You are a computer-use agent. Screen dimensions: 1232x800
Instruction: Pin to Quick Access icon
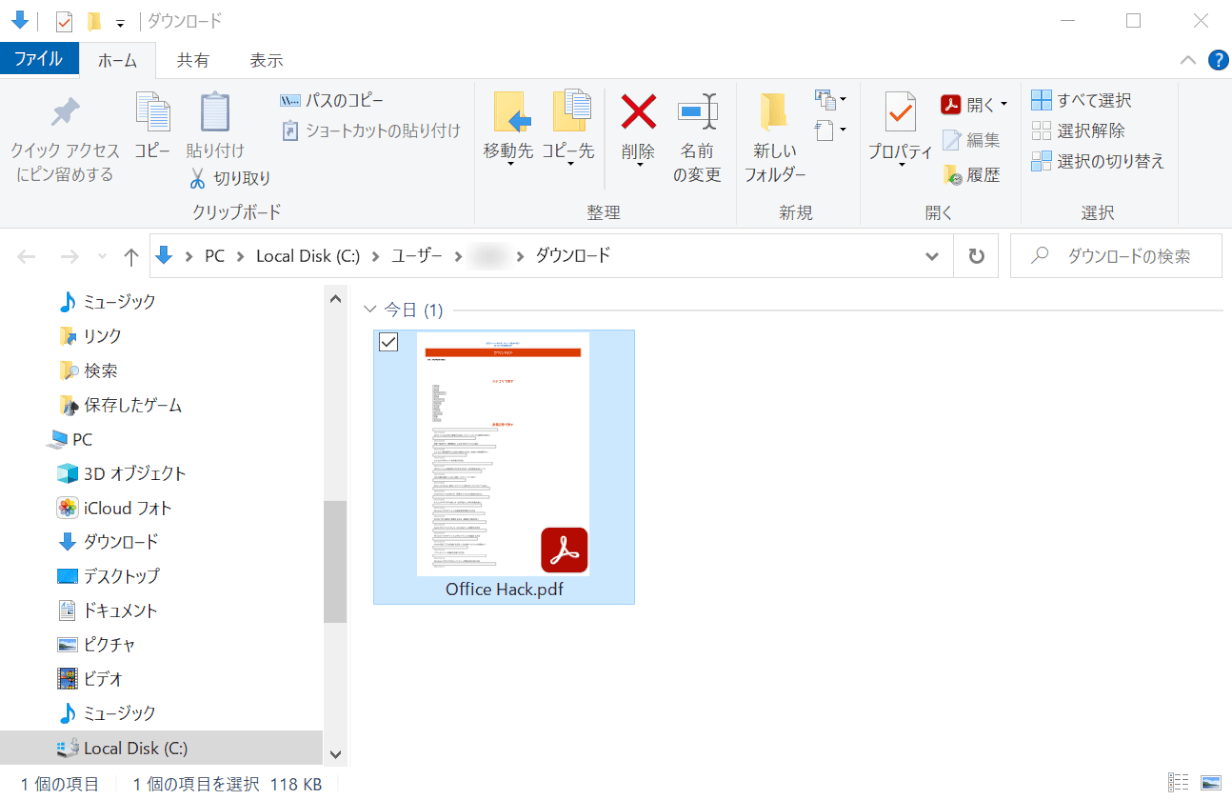coord(65,112)
